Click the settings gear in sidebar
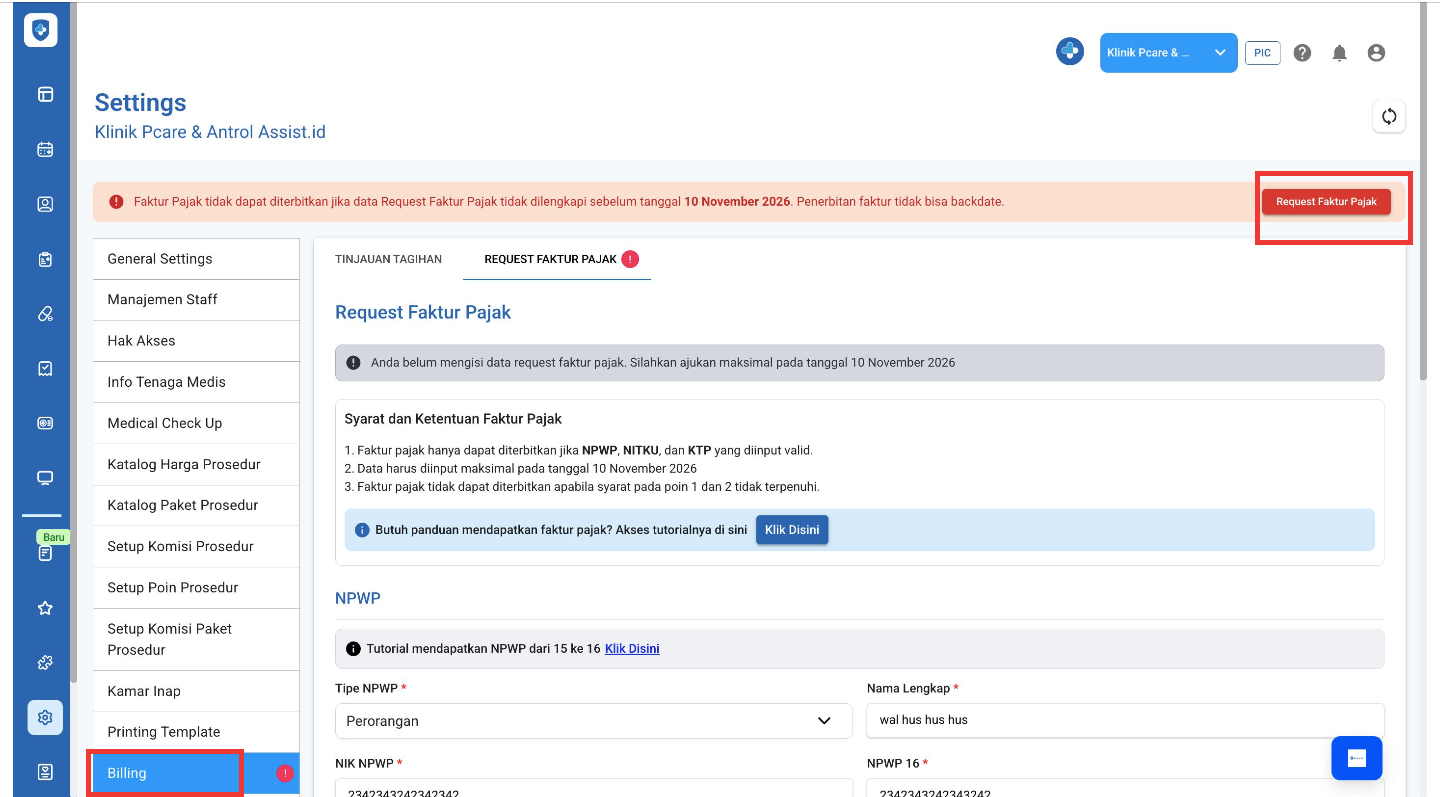 pyautogui.click(x=45, y=717)
